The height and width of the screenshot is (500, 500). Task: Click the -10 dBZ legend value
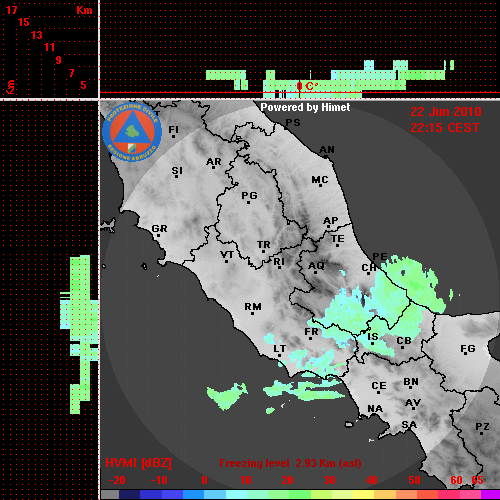[x=159, y=480]
